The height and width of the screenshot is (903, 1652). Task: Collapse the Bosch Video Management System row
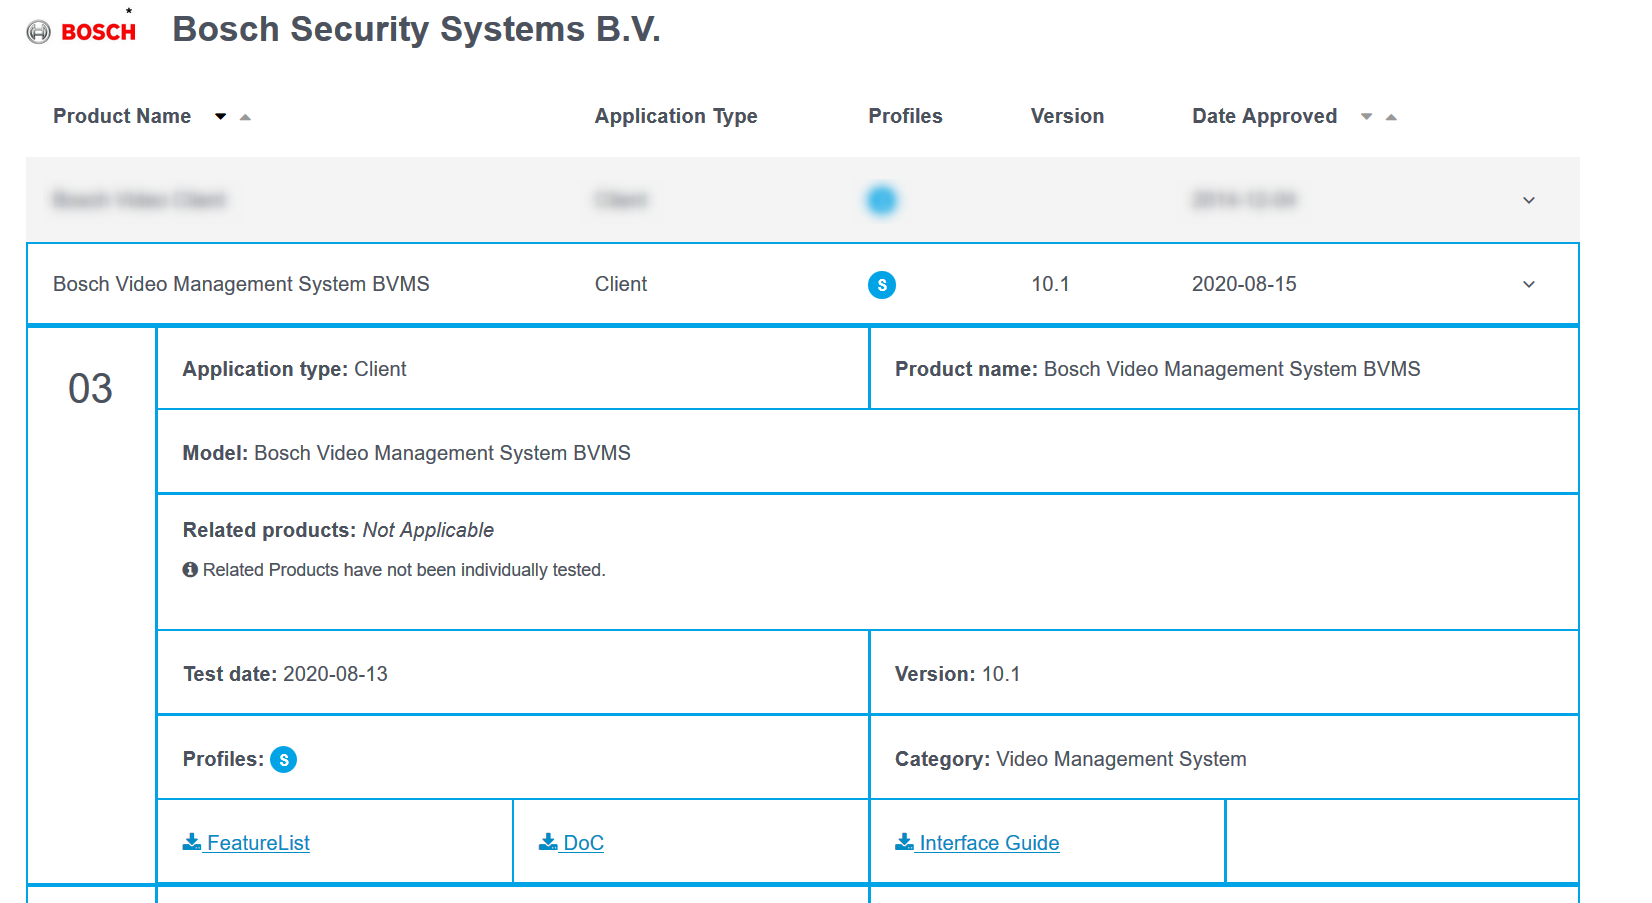tap(1528, 285)
